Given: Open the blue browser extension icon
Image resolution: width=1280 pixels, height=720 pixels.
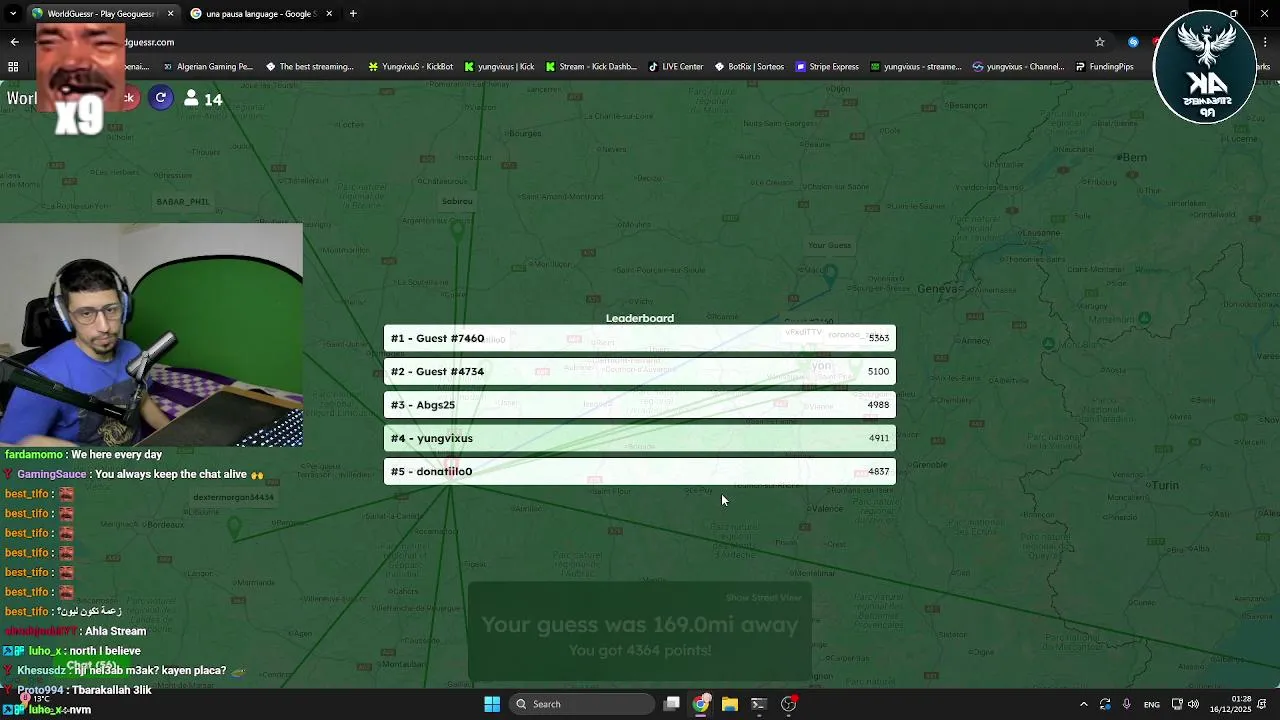Looking at the screenshot, I should 1133,42.
